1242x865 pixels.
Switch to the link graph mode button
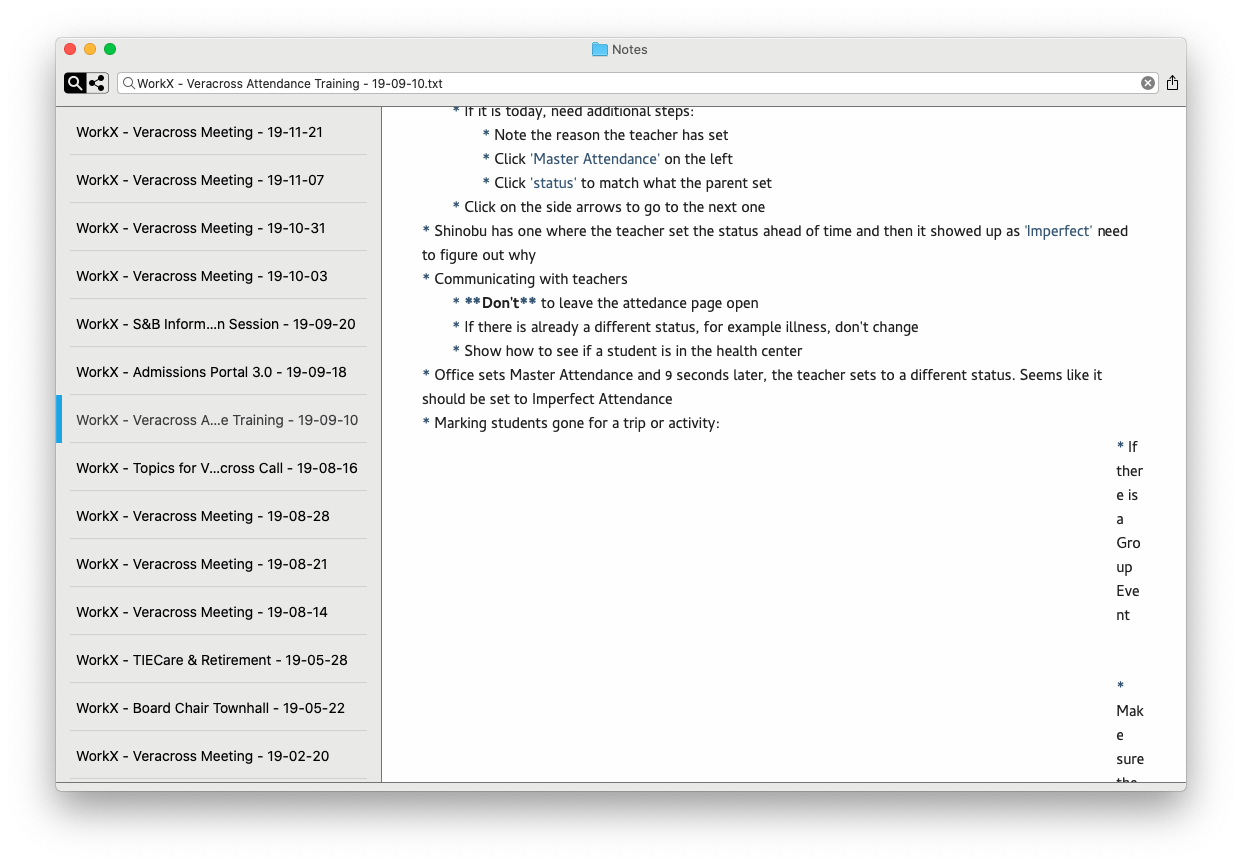pyautogui.click(x=97, y=83)
